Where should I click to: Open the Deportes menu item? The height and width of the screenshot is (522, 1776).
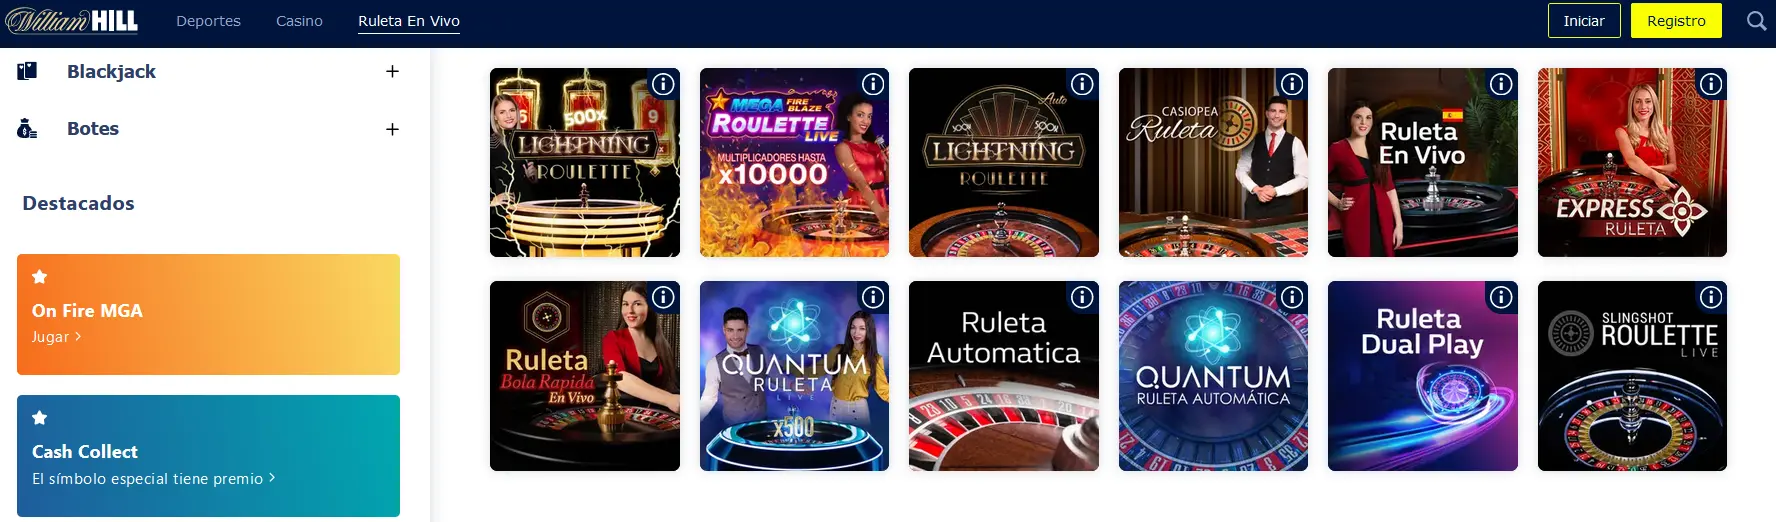click(x=208, y=21)
